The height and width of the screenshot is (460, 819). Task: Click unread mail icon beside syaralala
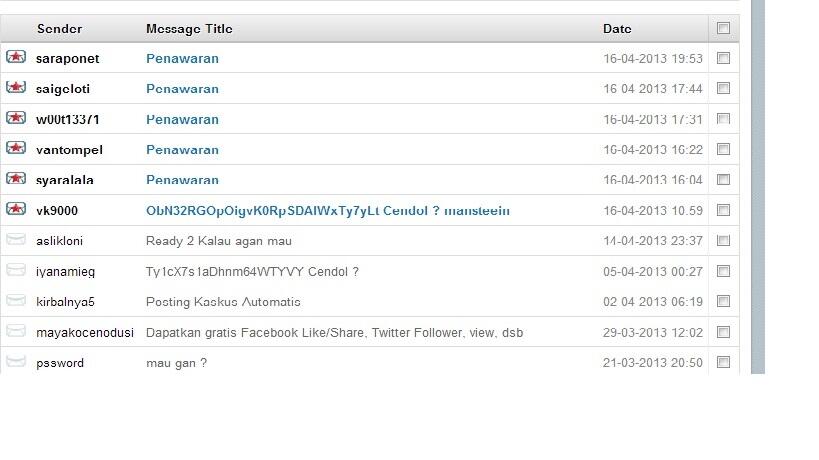15,178
